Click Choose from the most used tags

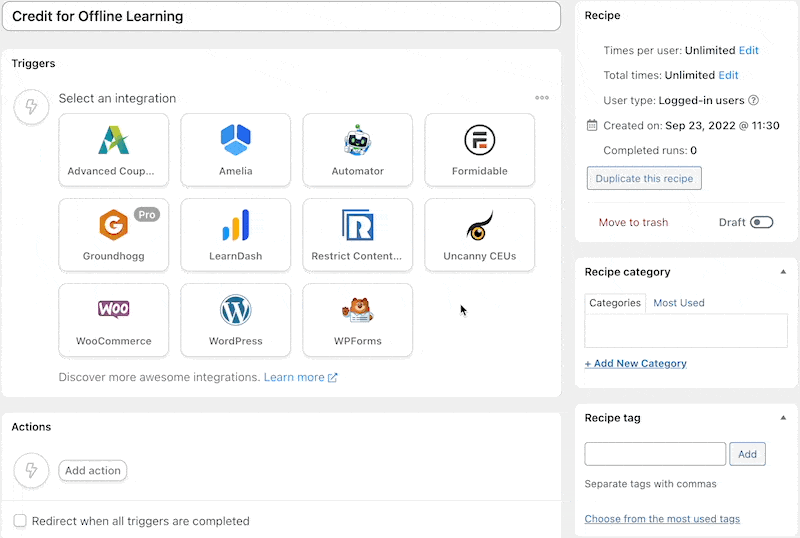[662, 519]
